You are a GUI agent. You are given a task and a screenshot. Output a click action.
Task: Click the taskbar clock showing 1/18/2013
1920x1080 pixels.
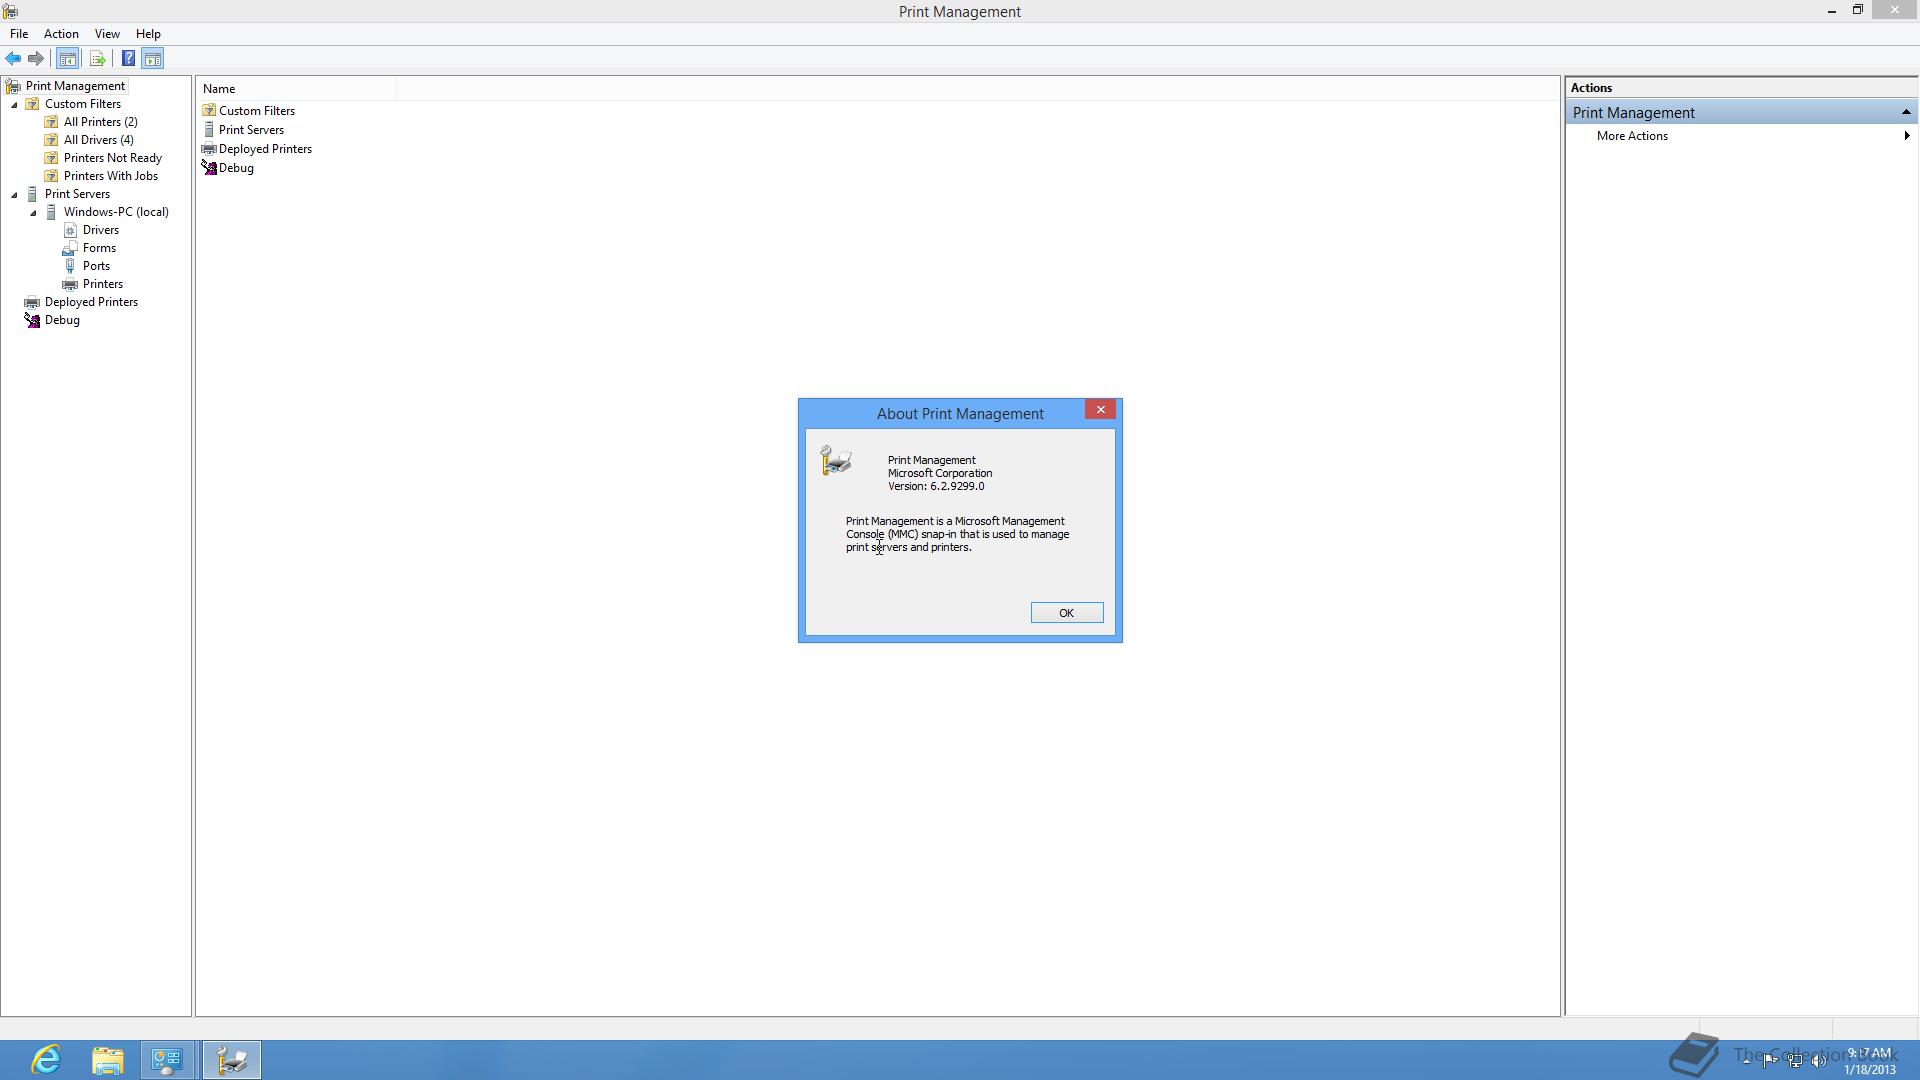click(1870, 1061)
